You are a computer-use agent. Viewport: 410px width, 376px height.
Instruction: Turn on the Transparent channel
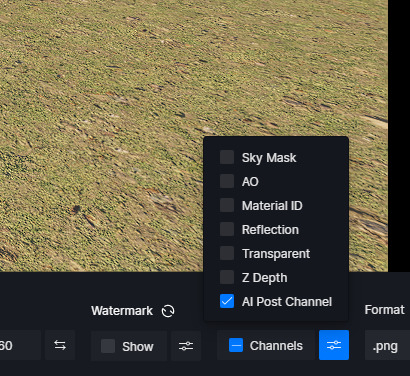(x=227, y=253)
